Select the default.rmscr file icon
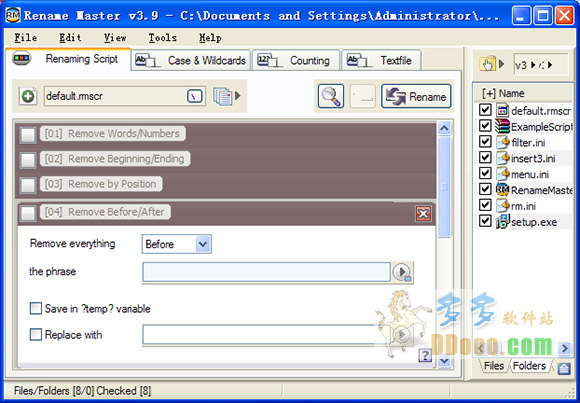The width and height of the screenshot is (580, 403). pos(503,110)
